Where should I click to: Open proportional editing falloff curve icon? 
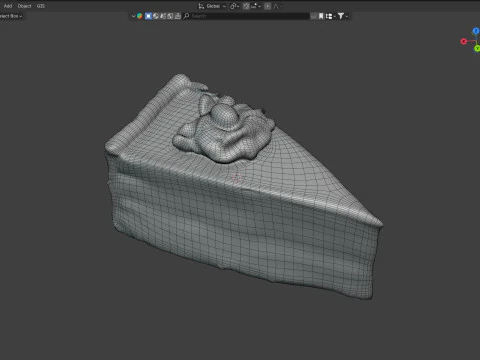[276, 6]
